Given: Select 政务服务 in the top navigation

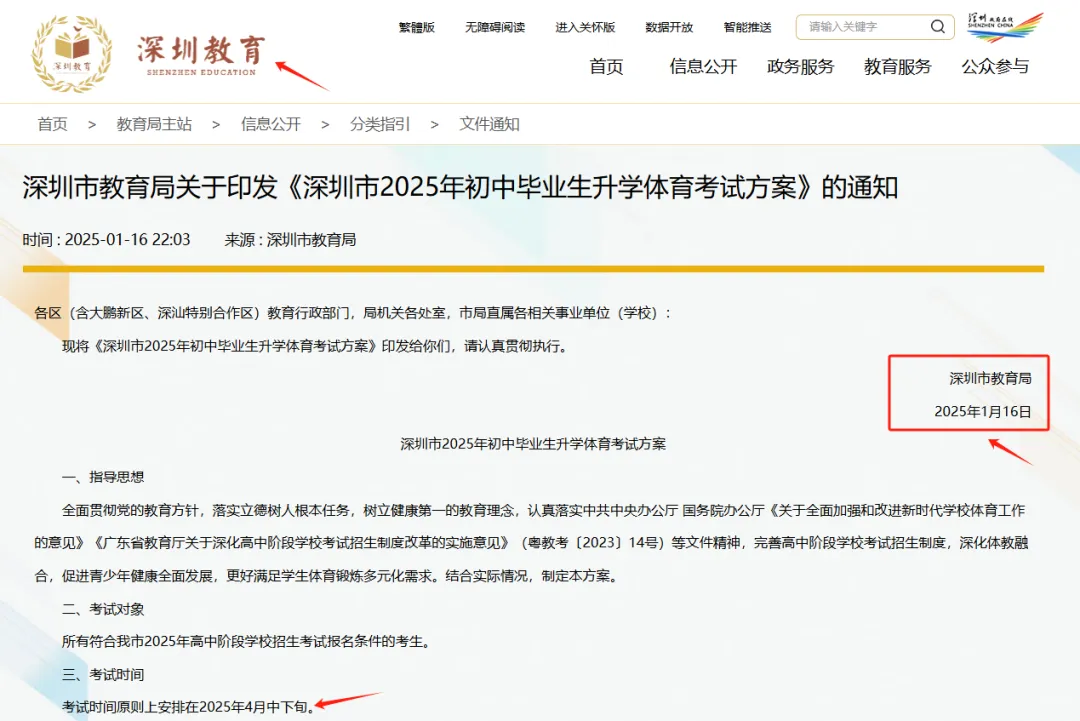Looking at the screenshot, I should click(799, 67).
